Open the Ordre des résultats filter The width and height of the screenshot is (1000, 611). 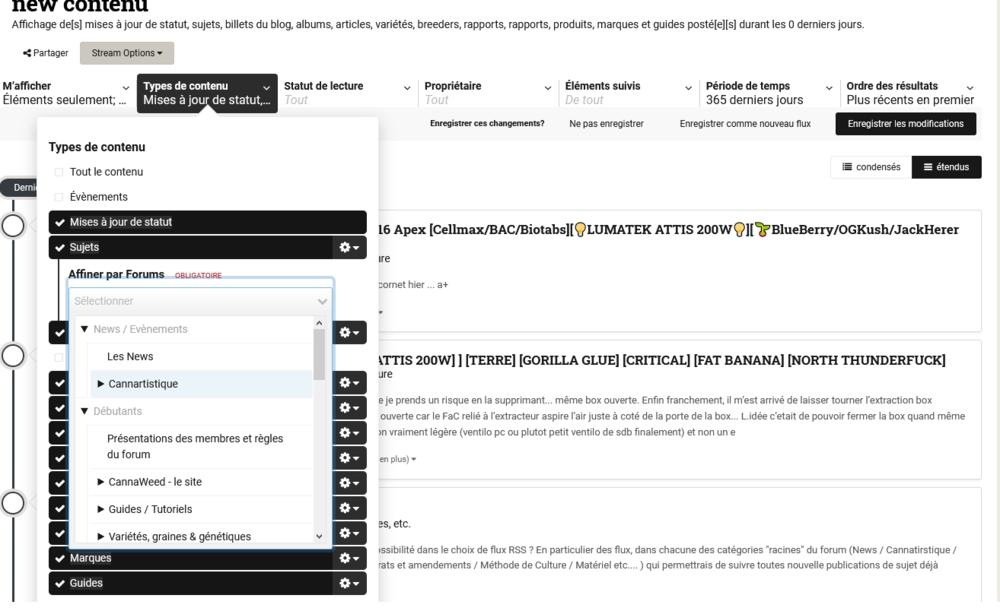910,93
